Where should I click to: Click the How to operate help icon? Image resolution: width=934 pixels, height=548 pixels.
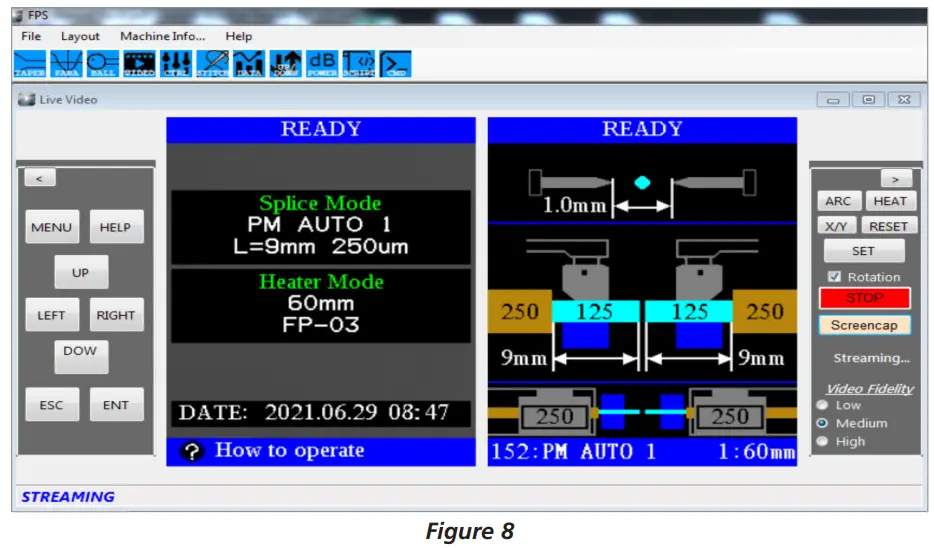click(192, 452)
